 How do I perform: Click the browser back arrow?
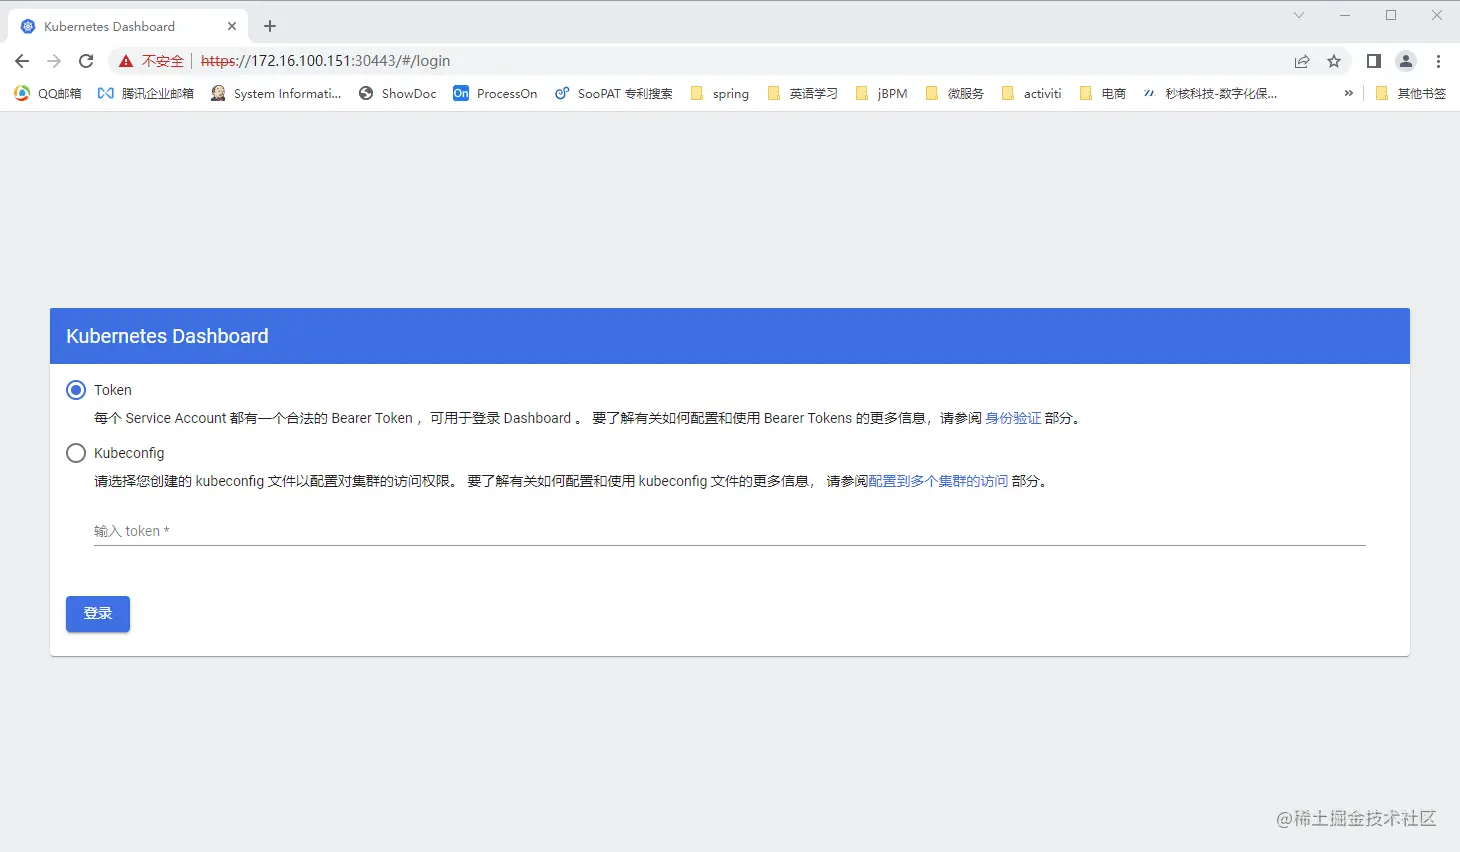pyautogui.click(x=22, y=61)
